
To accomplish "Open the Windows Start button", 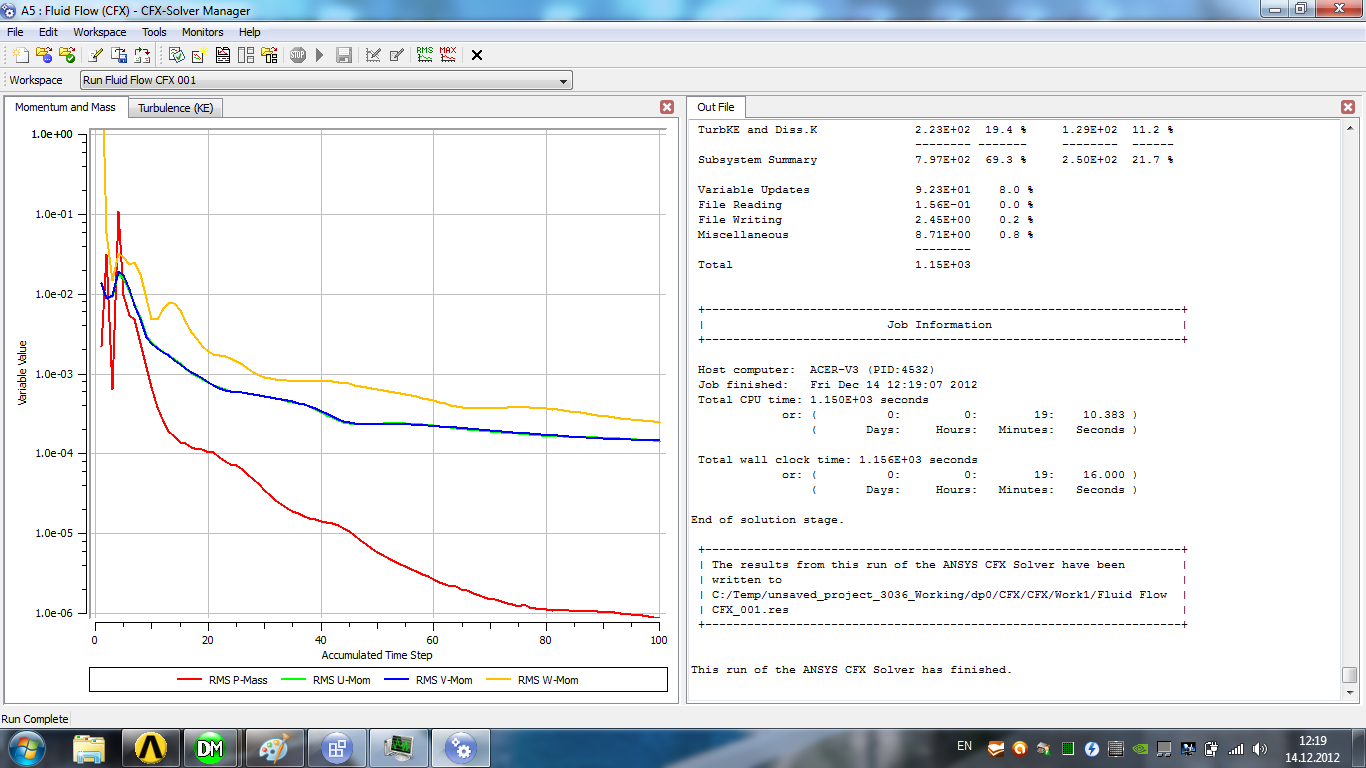I will pyautogui.click(x=26, y=747).
